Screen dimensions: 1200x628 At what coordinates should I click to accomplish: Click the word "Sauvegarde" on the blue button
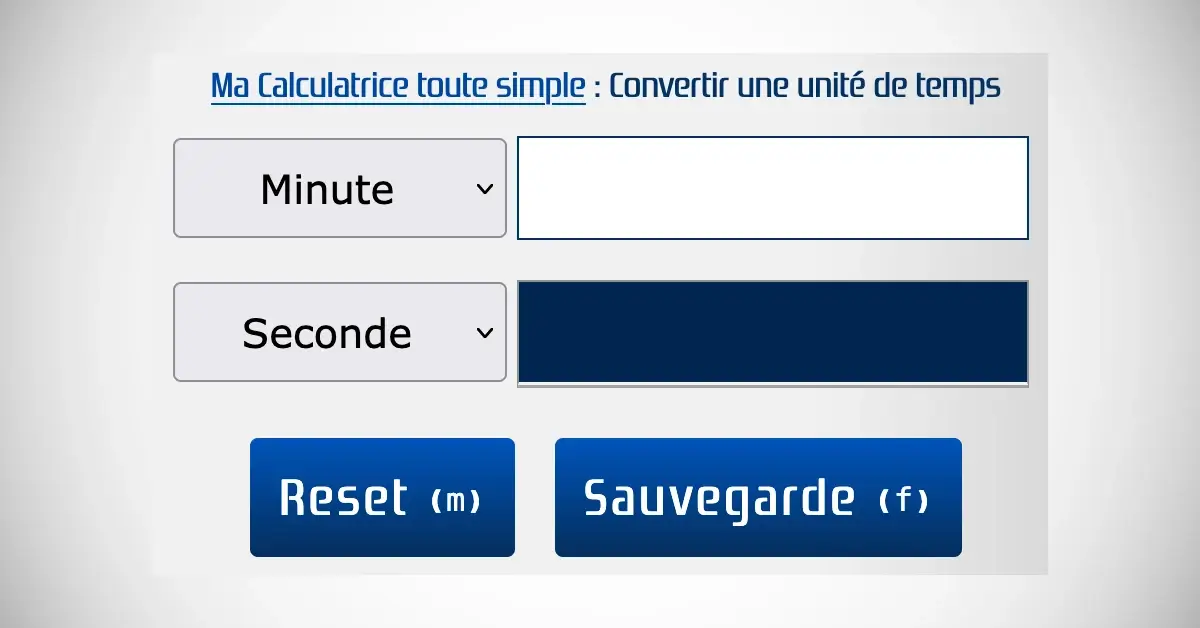point(719,498)
